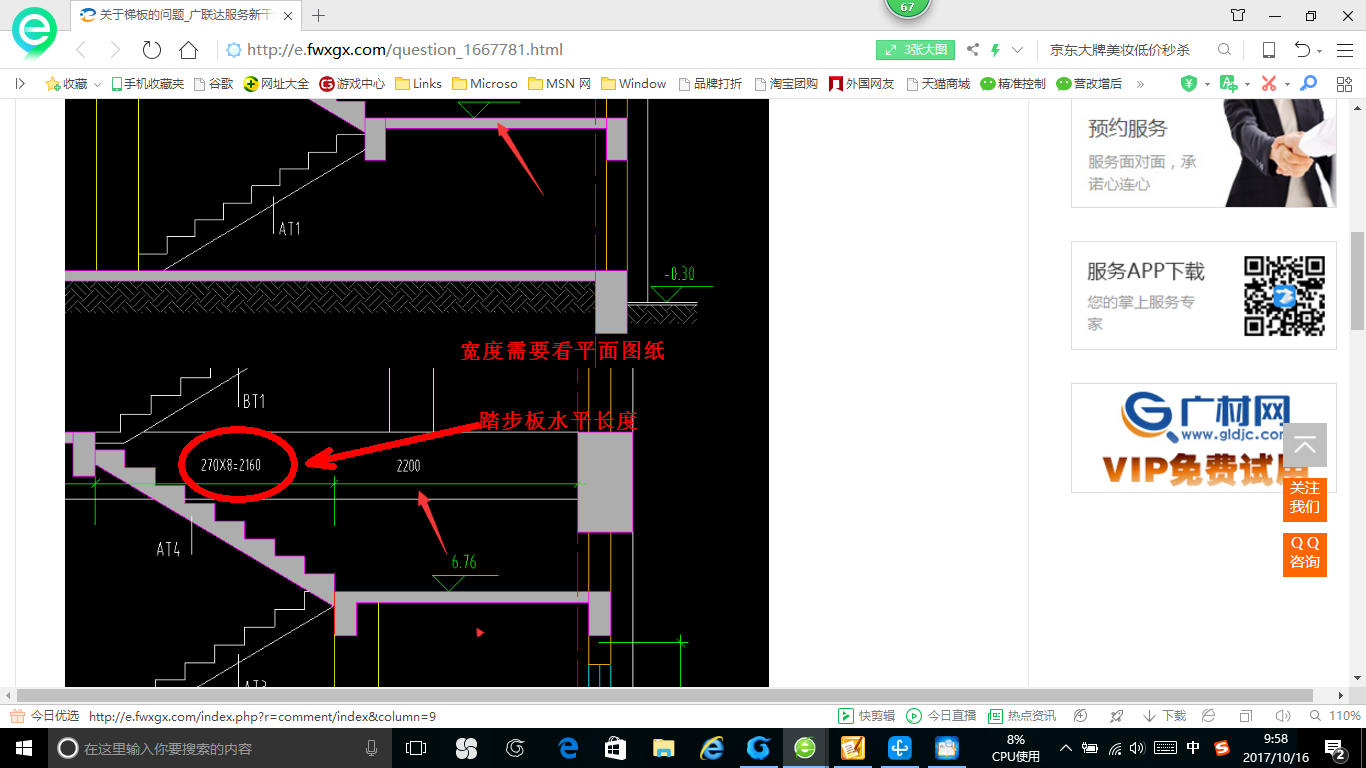This screenshot has height=768, width=1366.
Task: Open the 淘宝团购 bookmark
Action: (786, 84)
